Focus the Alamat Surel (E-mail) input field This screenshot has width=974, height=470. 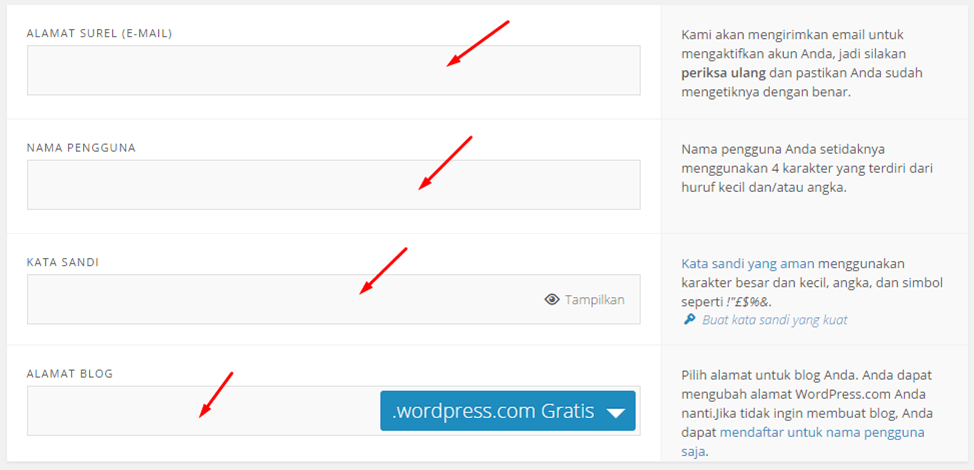333,70
